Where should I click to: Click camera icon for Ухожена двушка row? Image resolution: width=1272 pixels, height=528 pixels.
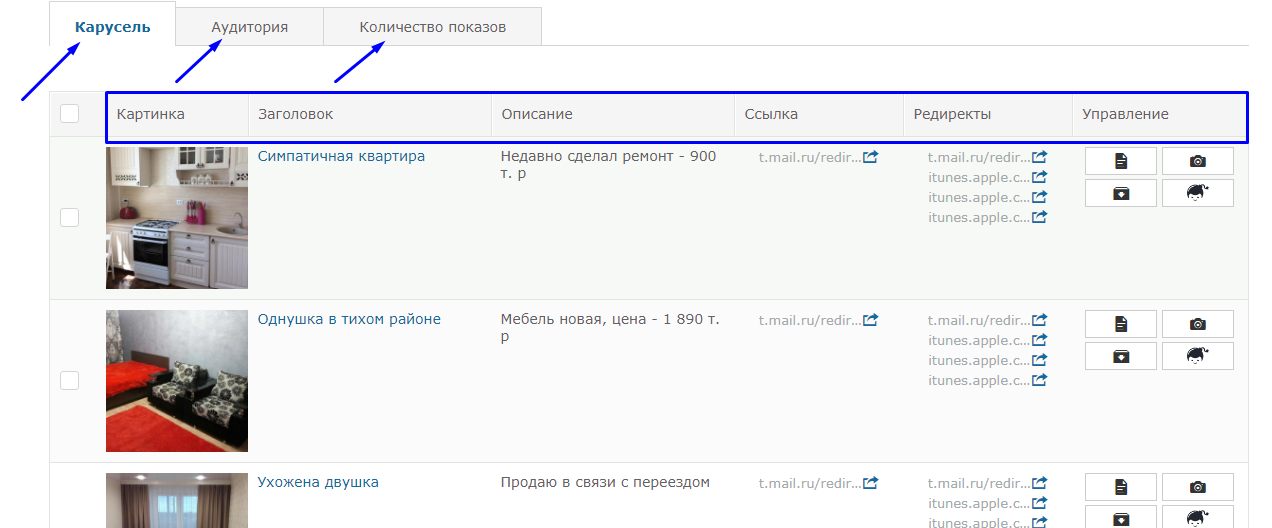tap(1198, 487)
